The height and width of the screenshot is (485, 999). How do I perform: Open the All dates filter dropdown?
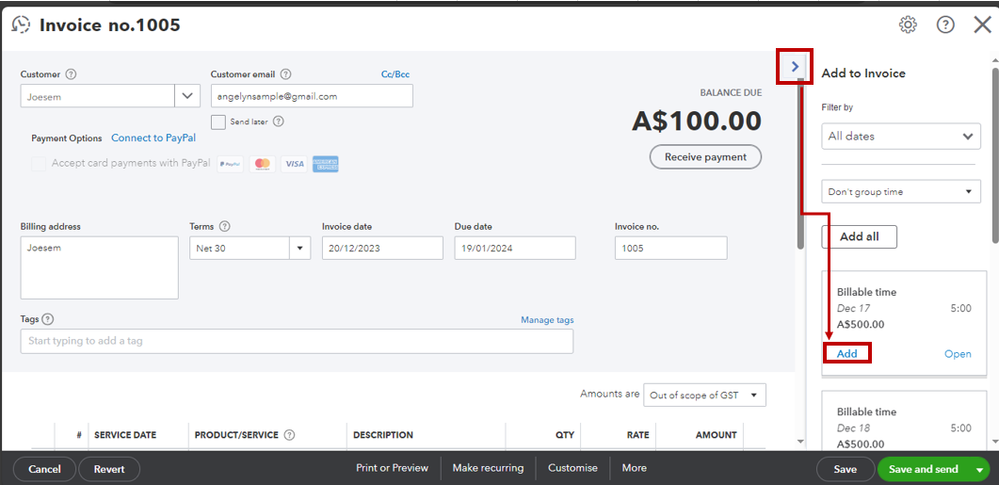pyautogui.click(x=901, y=136)
